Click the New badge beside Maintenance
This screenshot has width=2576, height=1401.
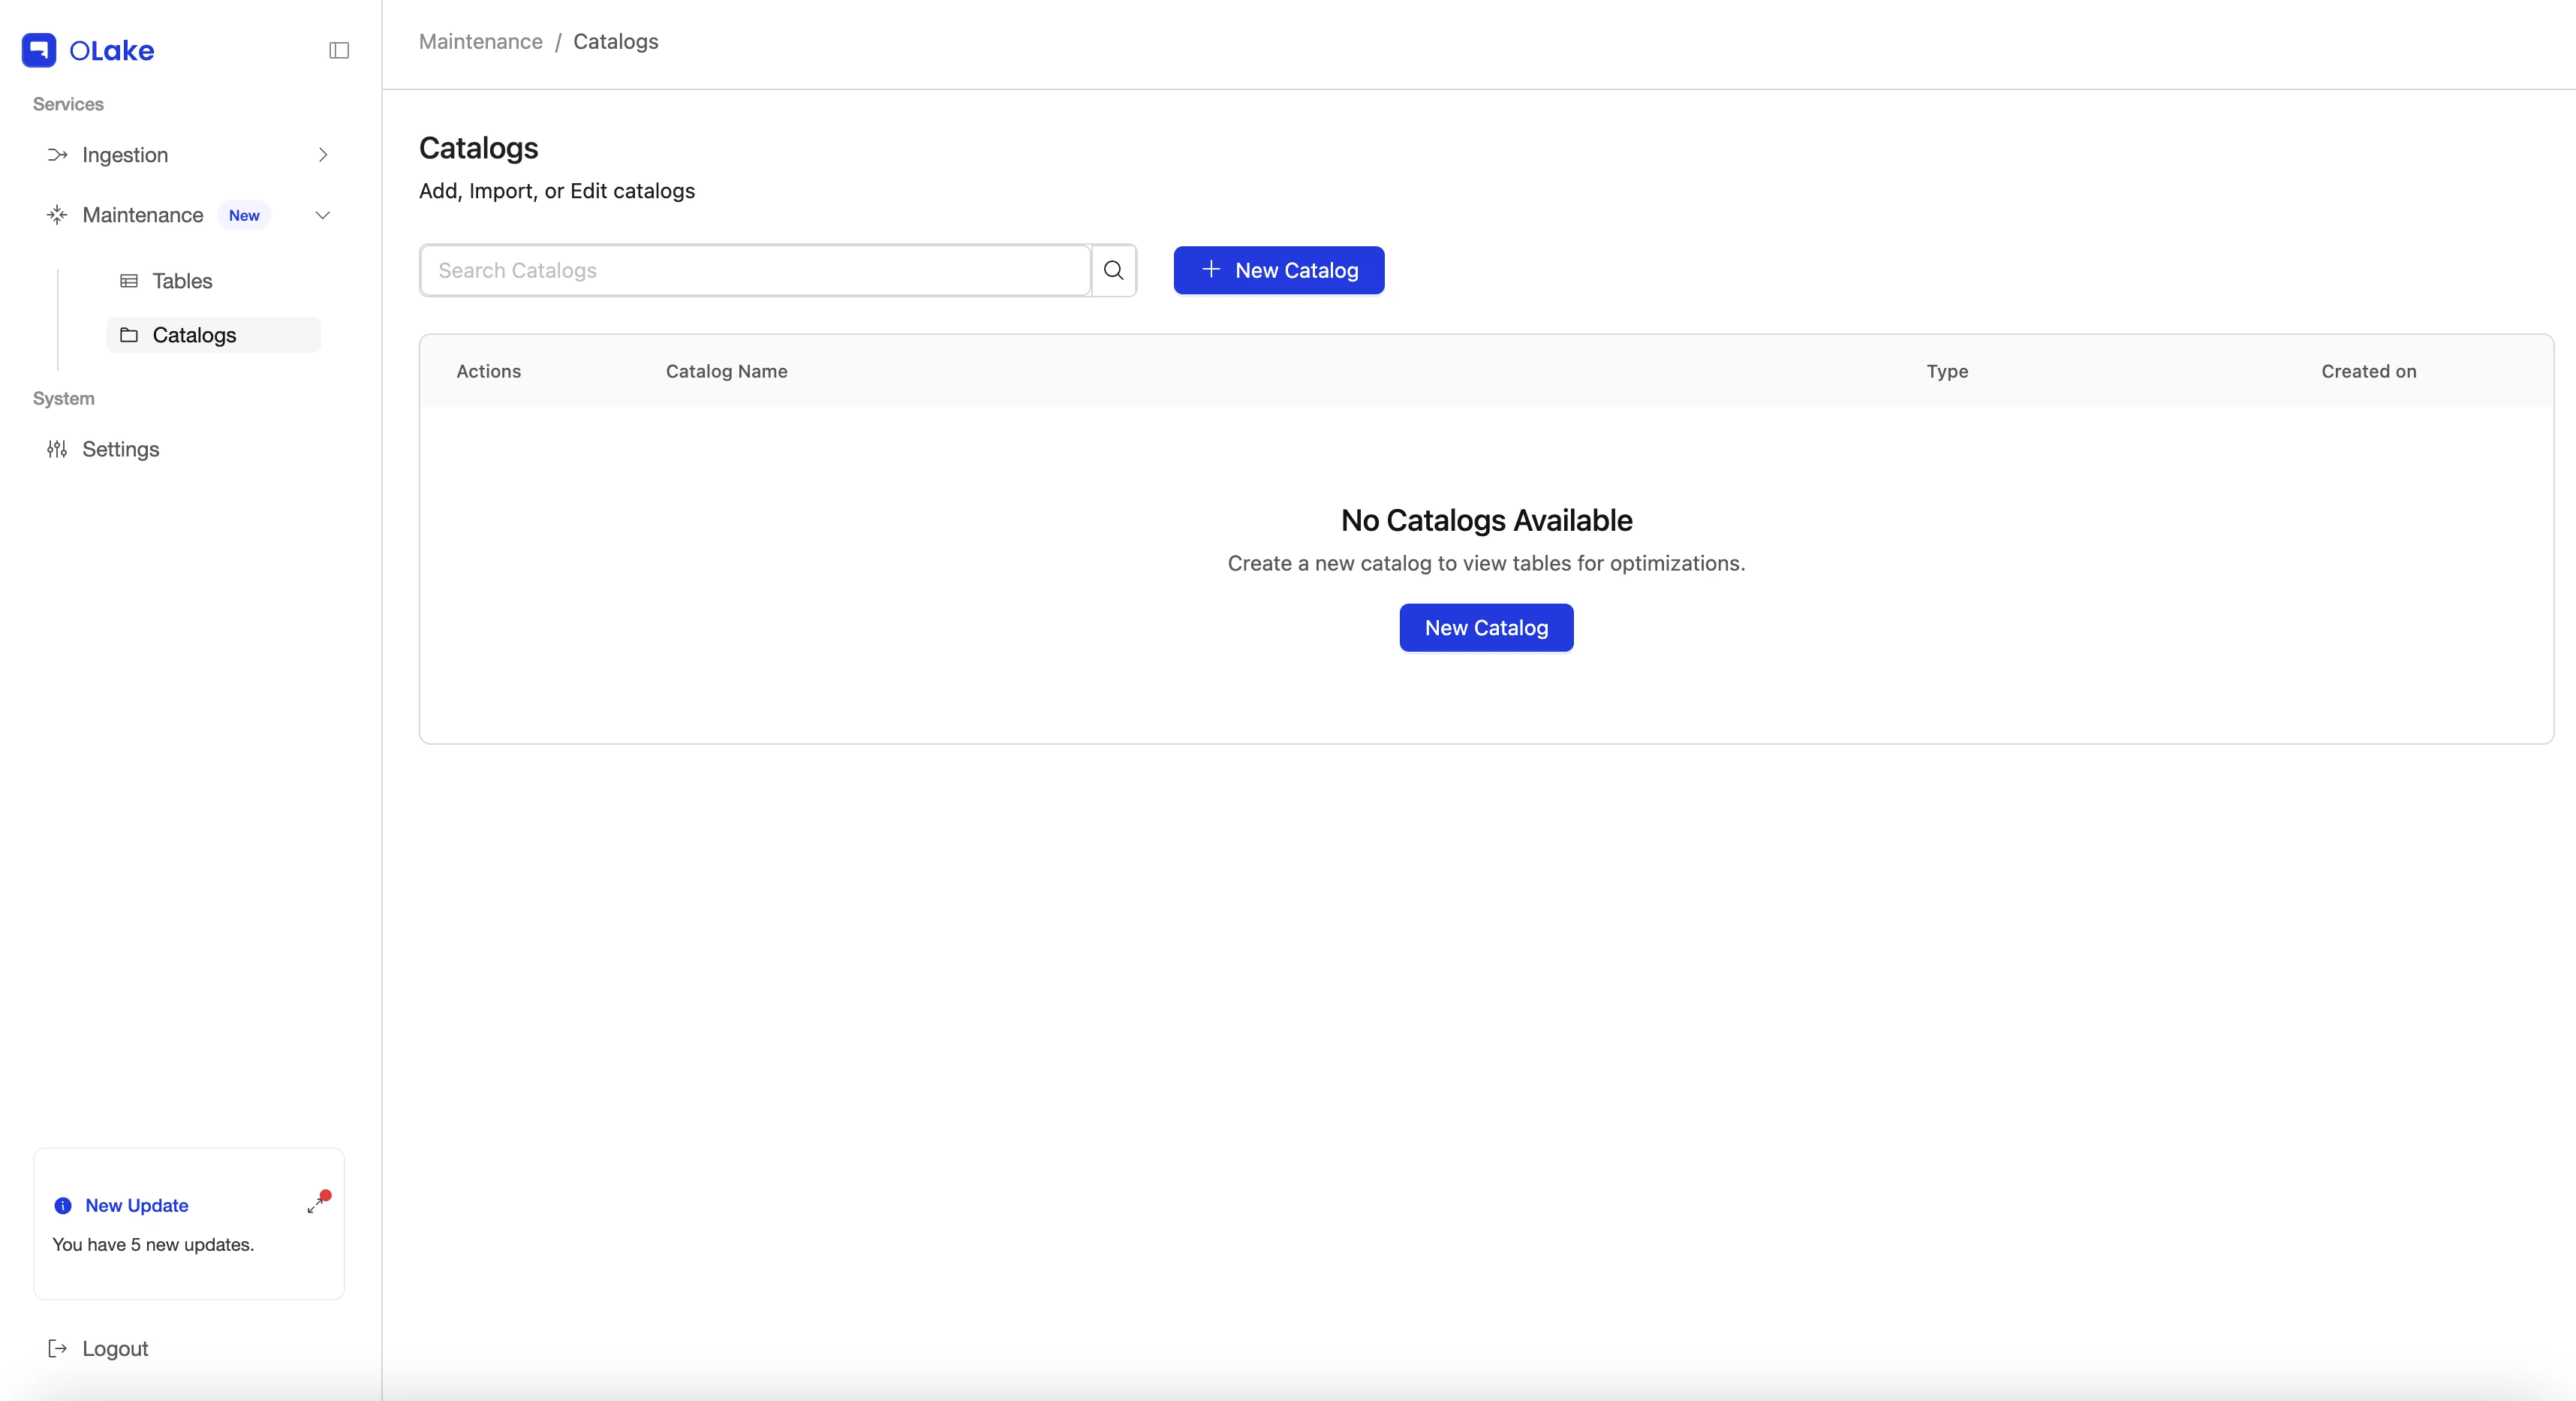coord(244,215)
